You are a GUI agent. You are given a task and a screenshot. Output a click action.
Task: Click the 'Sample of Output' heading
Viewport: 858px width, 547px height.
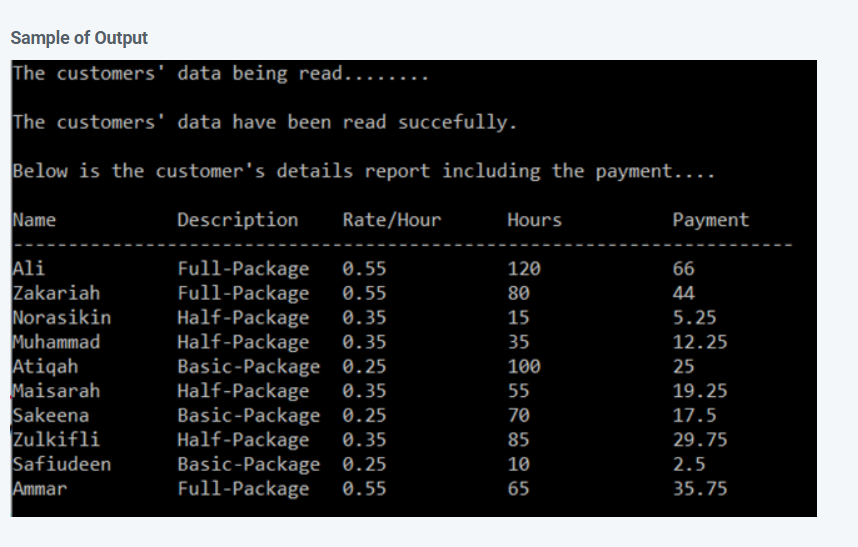(79, 38)
